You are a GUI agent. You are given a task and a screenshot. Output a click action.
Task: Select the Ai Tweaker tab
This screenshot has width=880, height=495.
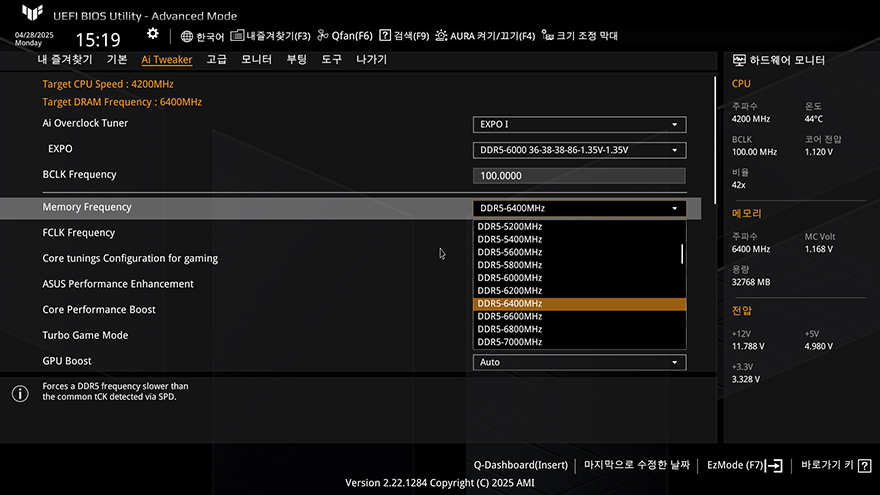tap(167, 59)
